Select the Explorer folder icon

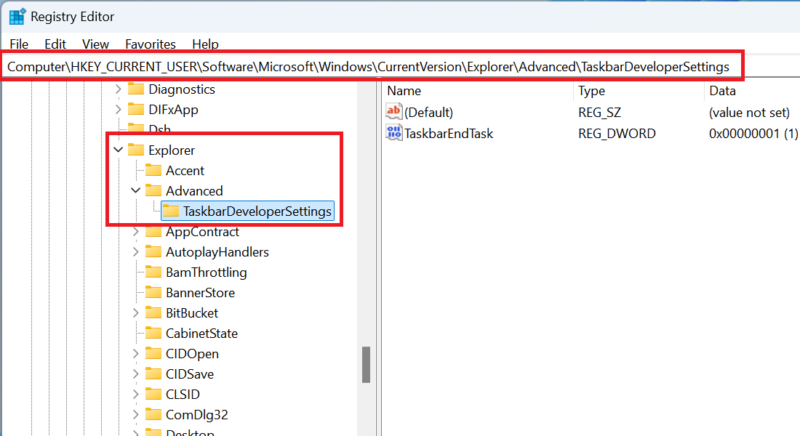136,150
